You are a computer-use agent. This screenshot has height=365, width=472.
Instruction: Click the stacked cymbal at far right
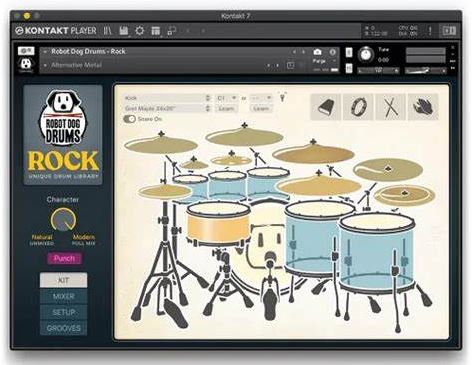(404, 195)
